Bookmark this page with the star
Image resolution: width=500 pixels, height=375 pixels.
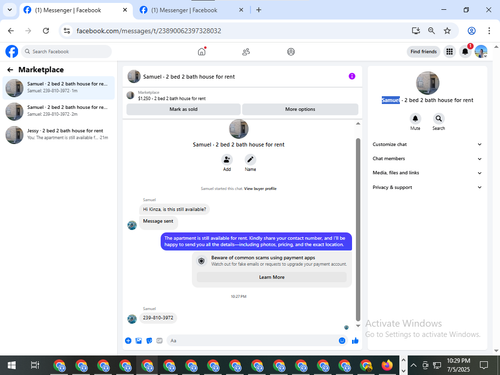[447, 31]
